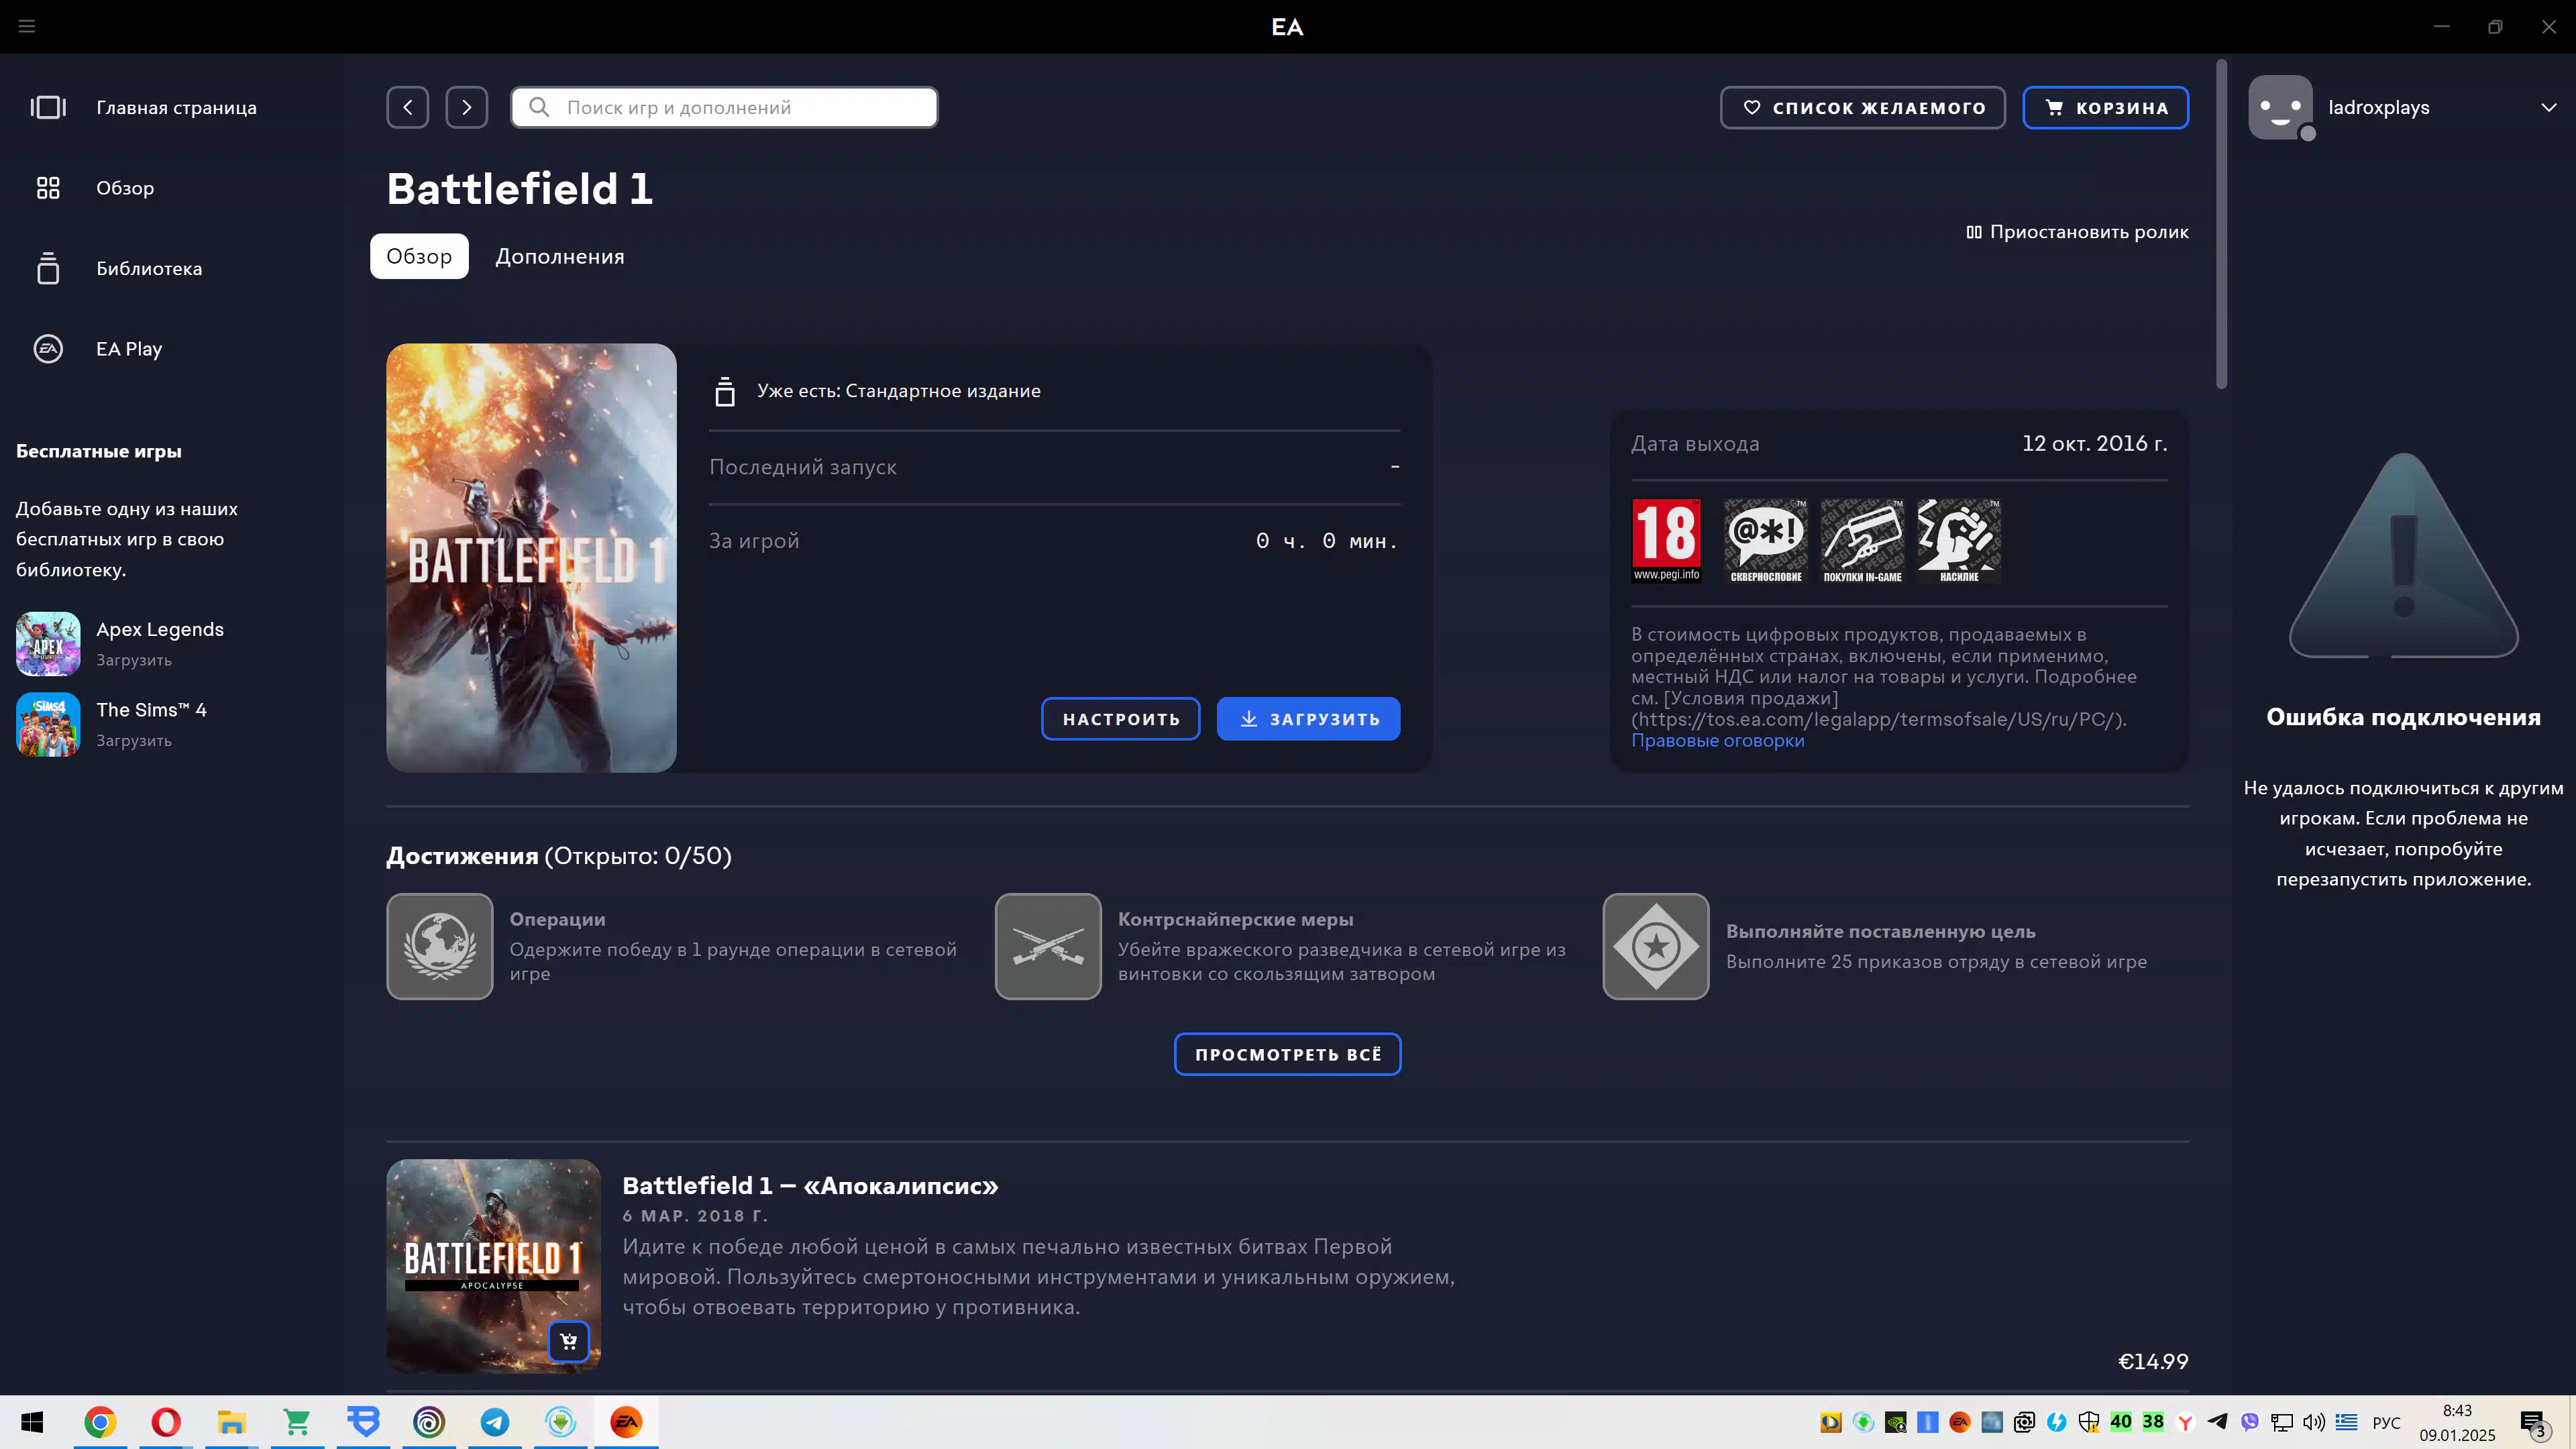Open the Battlefield 1 — «Апокалипсис» title

coord(810,1185)
